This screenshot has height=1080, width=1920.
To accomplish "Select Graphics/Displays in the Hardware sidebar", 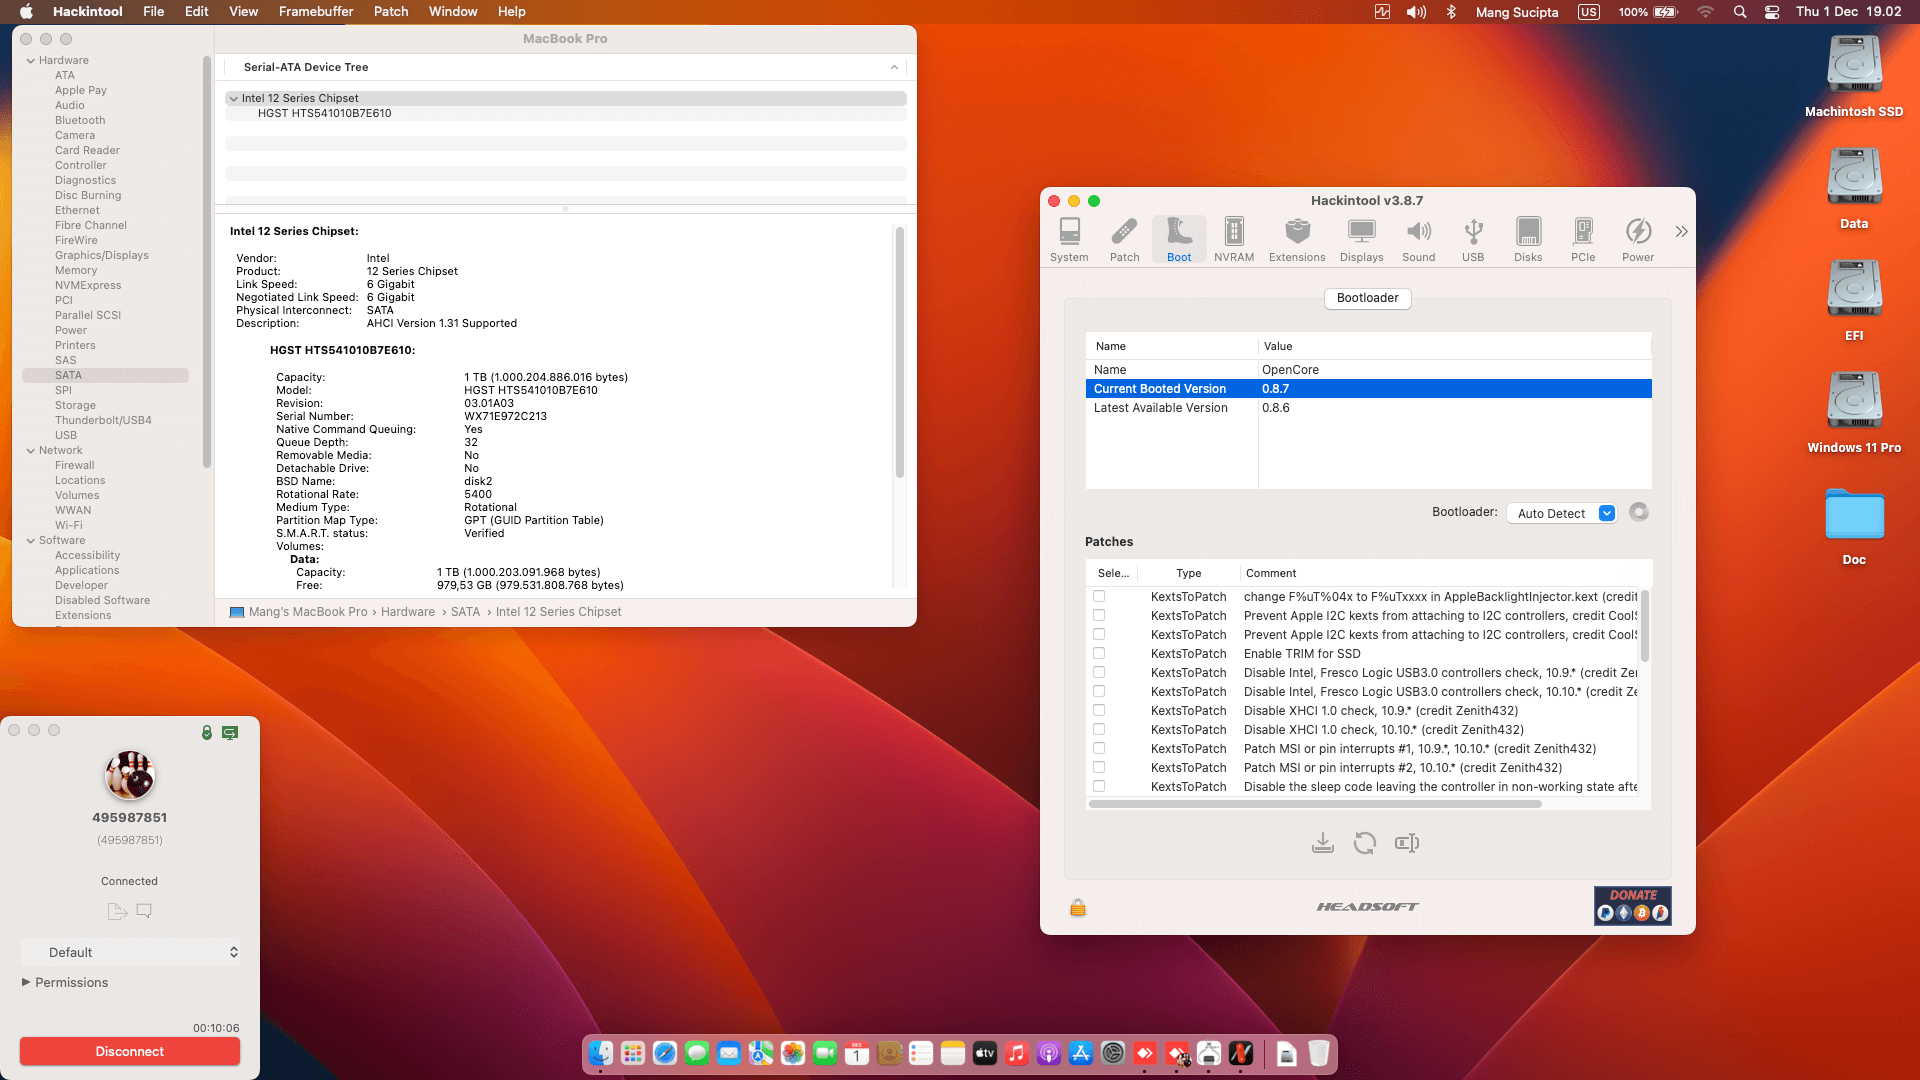I will pos(102,255).
